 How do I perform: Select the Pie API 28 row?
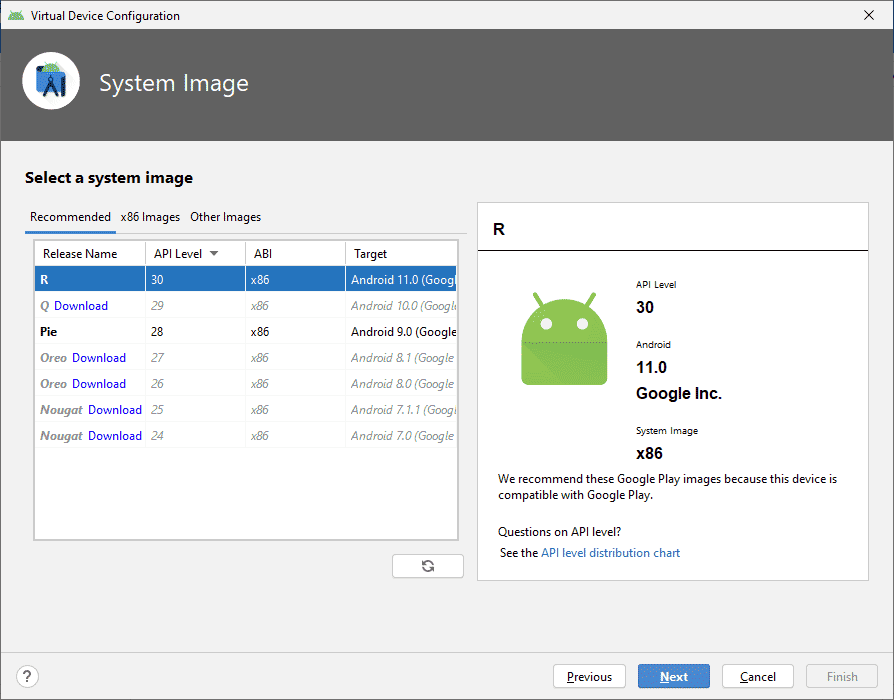click(x=245, y=332)
